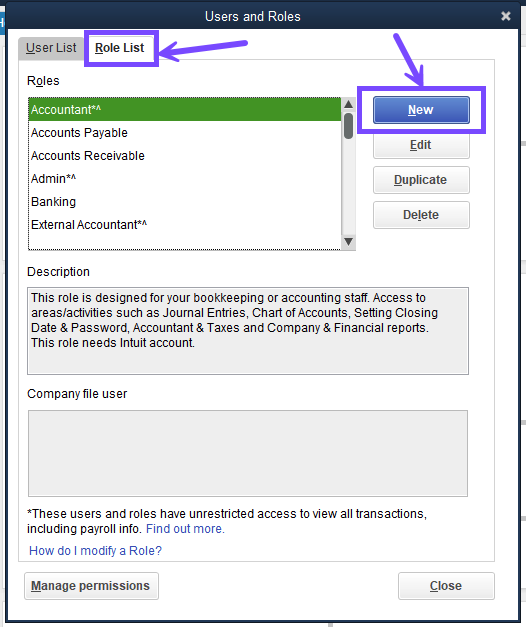The image size is (526, 627).
Task: Switch to the User List tab
Action: click(x=51, y=48)
